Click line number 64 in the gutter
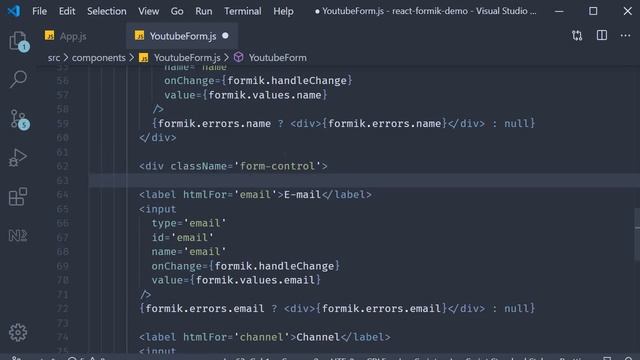 tap(62, 194)
